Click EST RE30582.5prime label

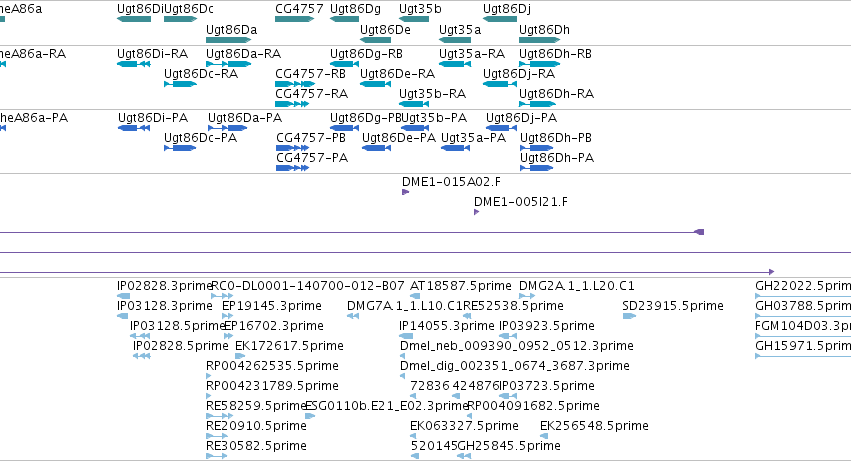pos(256,445)
